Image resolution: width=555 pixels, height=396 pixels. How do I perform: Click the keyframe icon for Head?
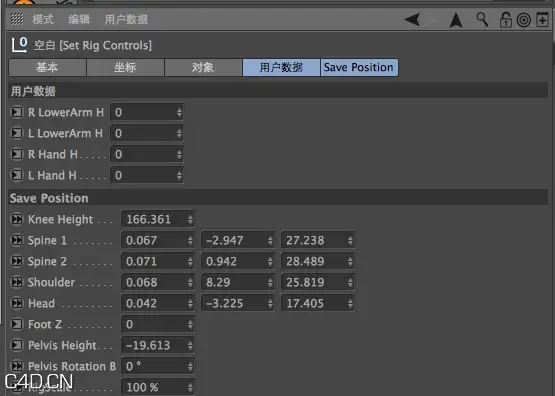coord(17,303)
